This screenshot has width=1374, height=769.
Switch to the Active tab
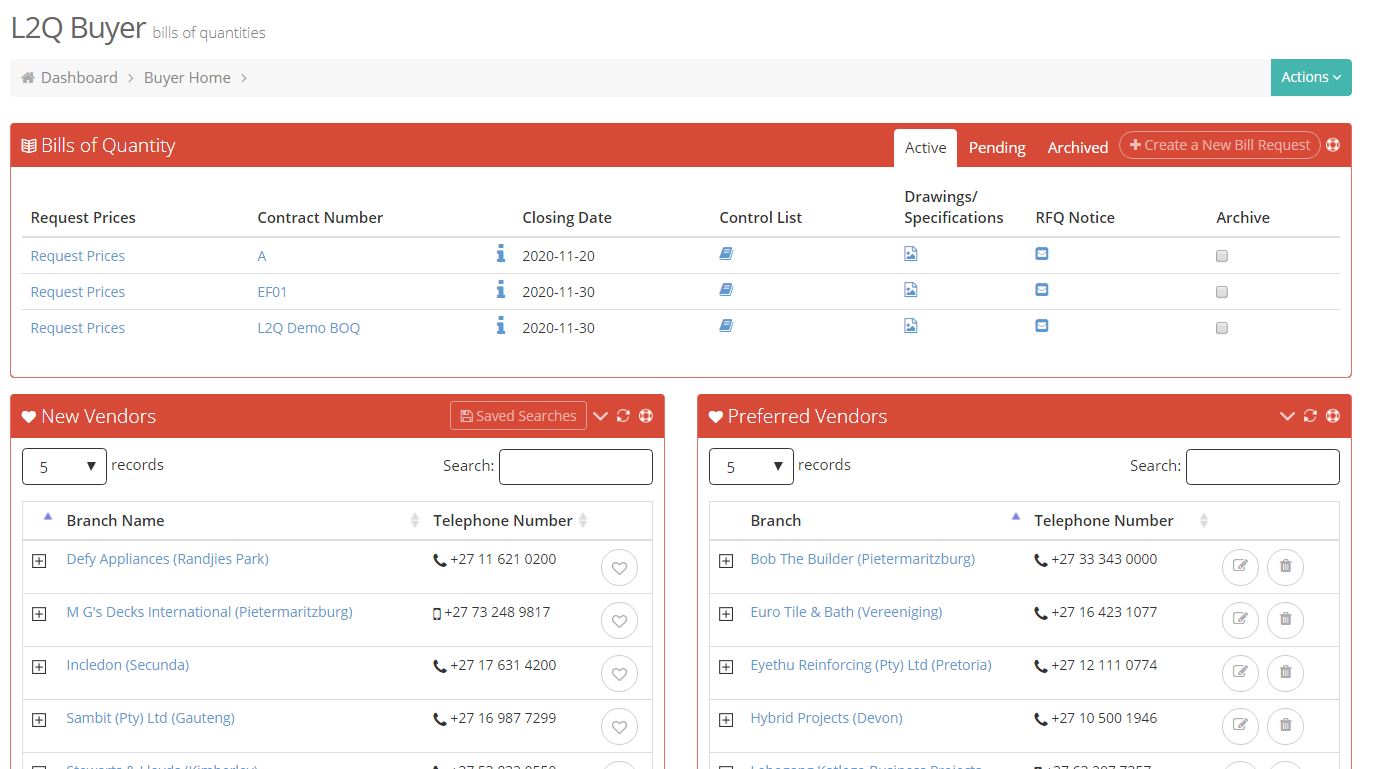(x=925, y=147)
